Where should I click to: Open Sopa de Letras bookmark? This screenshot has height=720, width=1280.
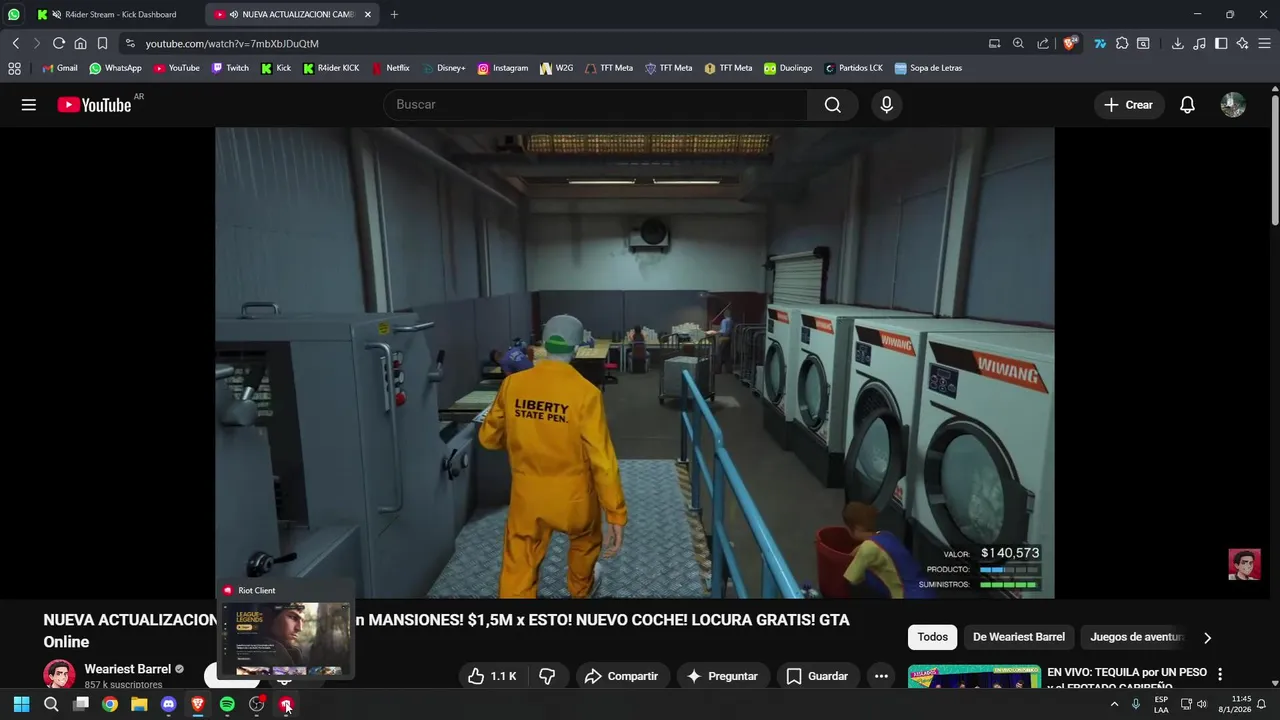pyautogui.click(x=928, y=68)
